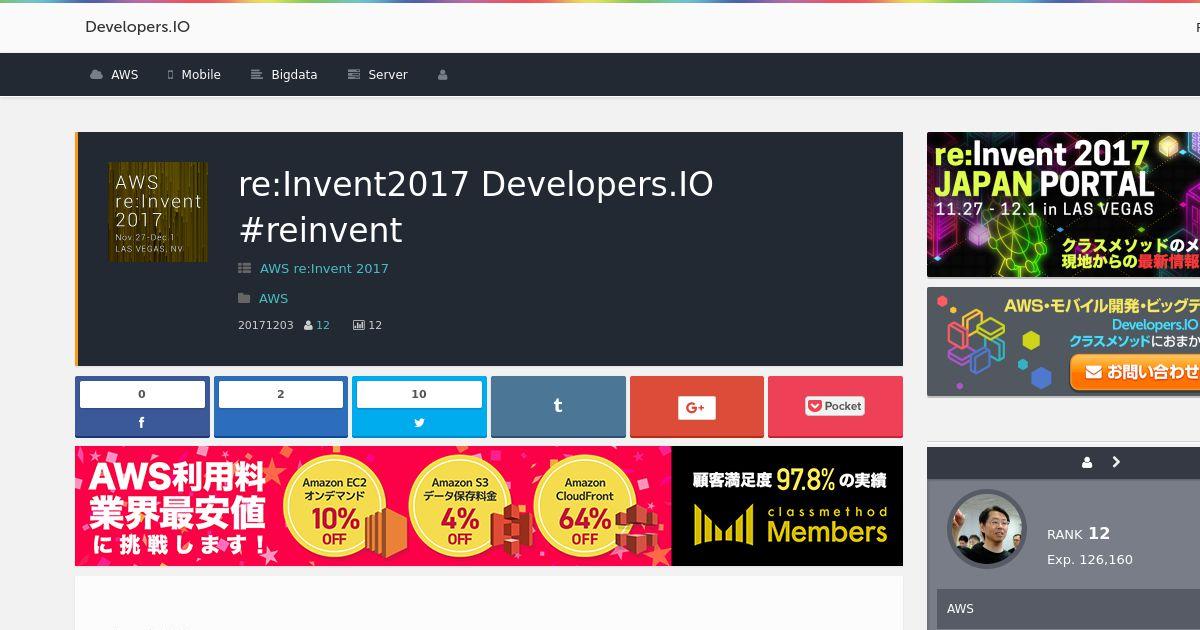The image size is (1200, 630).
Task: Open the re:Invent 2017 Japan Portal banner
Action: 1063,205
